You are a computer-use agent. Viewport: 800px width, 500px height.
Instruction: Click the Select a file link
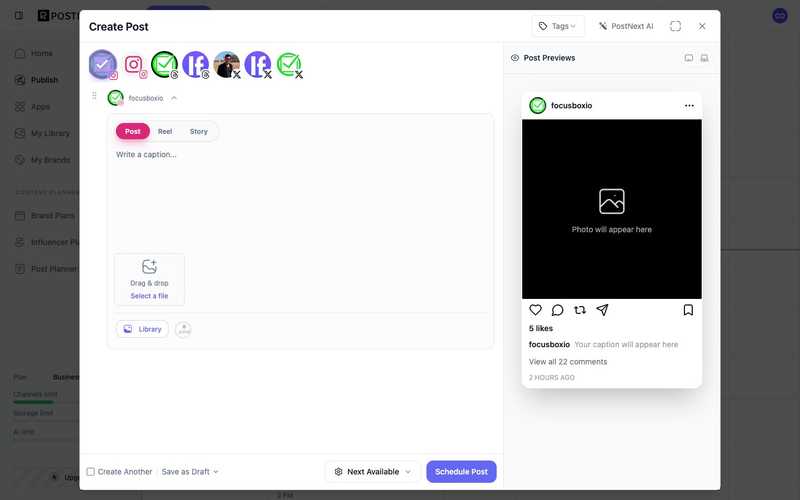point(149,296)
